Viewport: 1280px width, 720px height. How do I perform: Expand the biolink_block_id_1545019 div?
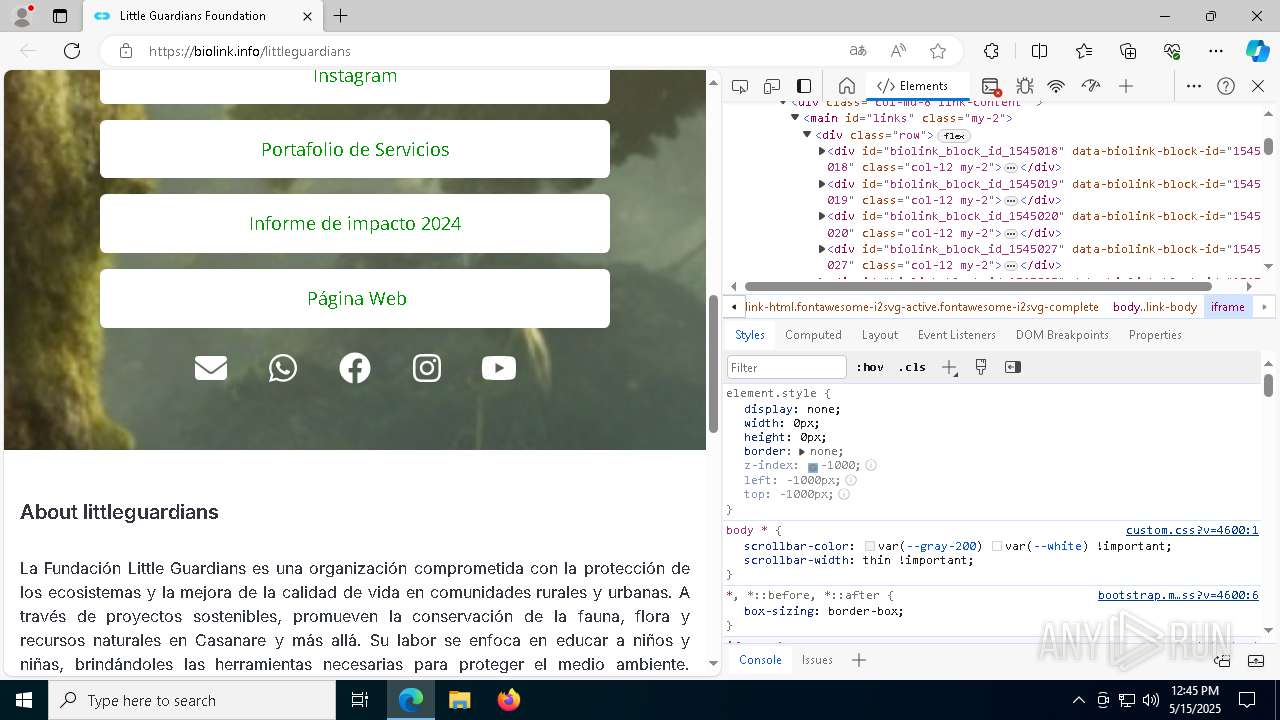(822, 184)
